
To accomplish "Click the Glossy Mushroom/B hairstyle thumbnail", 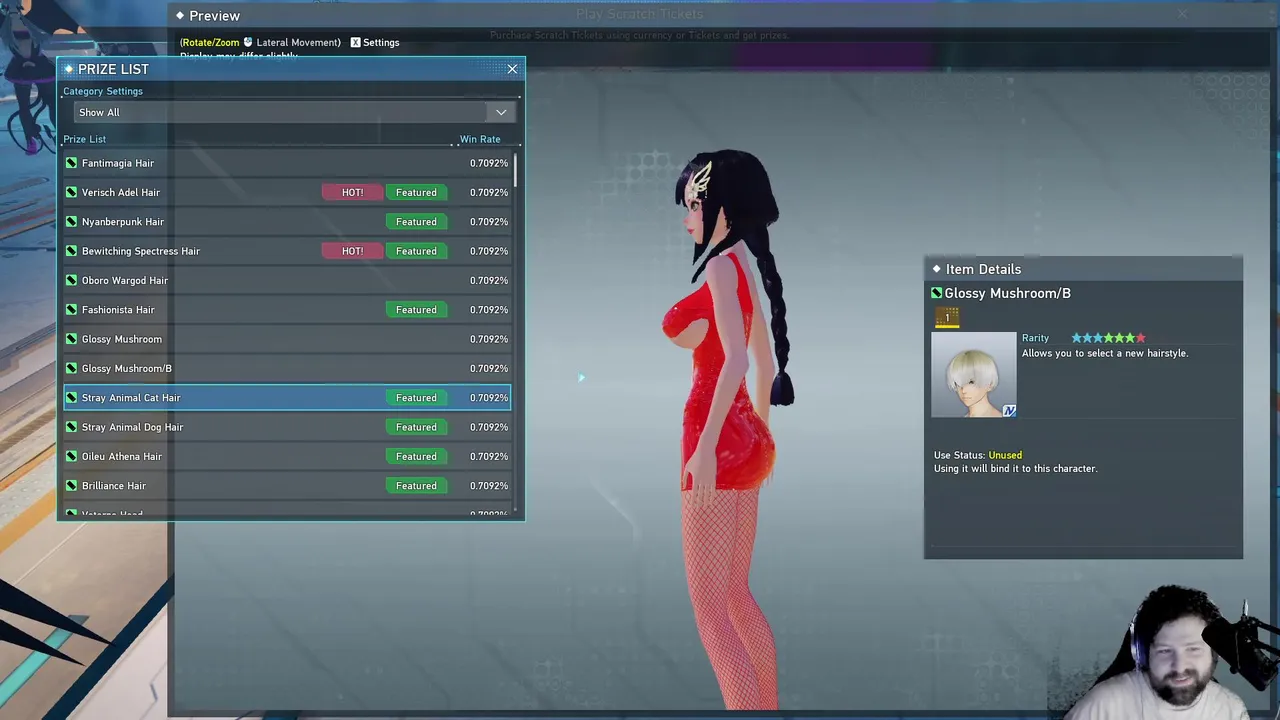I will 973,375.
